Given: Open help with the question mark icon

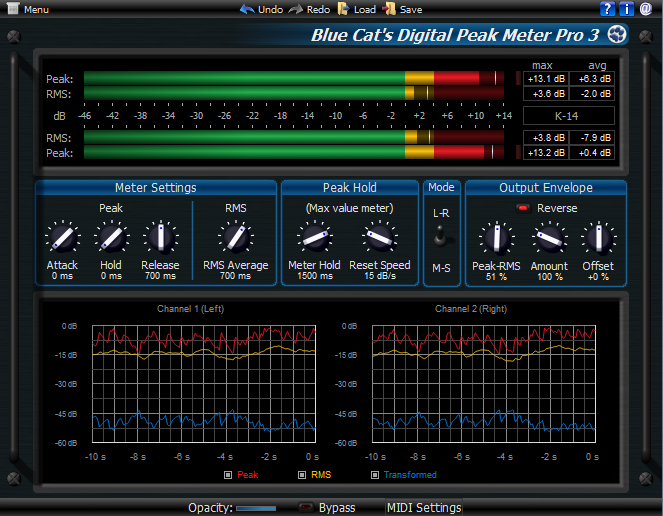Looking at the screenshot, I should pyautogui.click(x=607, y=8).
